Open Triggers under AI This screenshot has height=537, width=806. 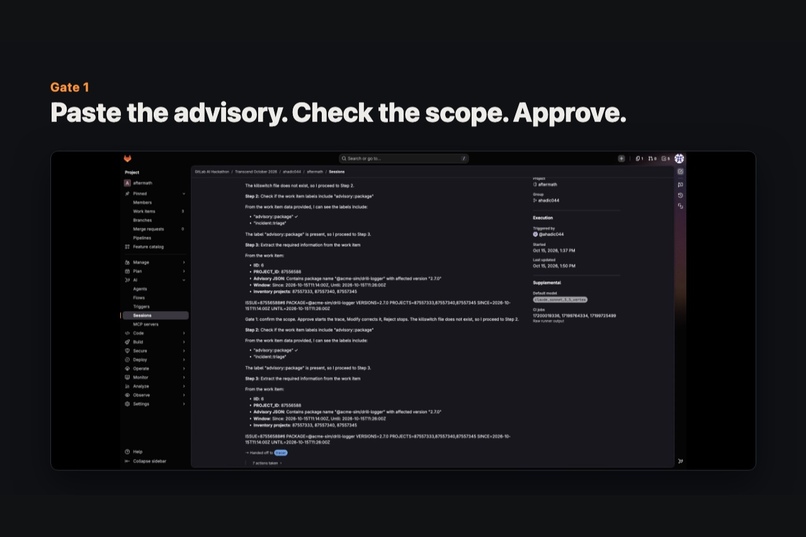coord(155,306)
